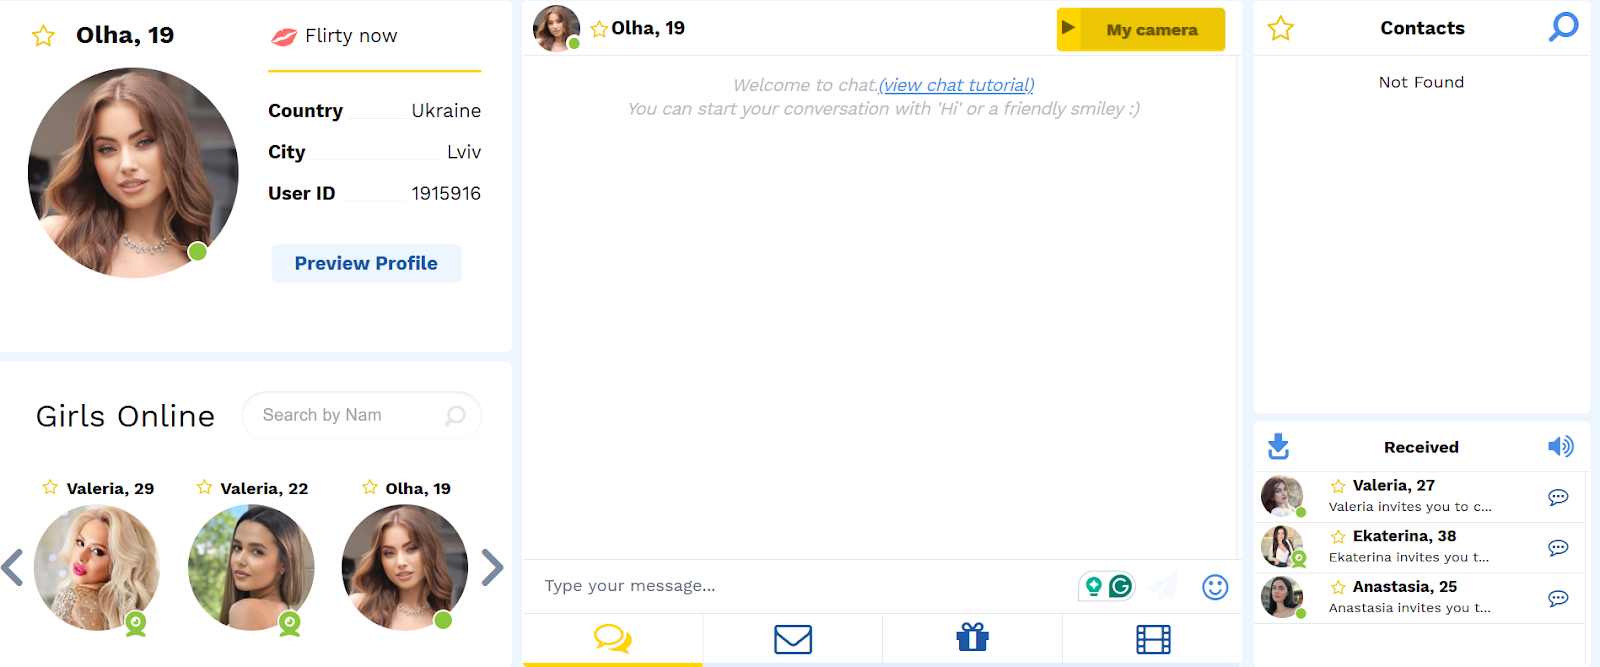Switch to the gift tab
1600x667 pixels.
972,638
